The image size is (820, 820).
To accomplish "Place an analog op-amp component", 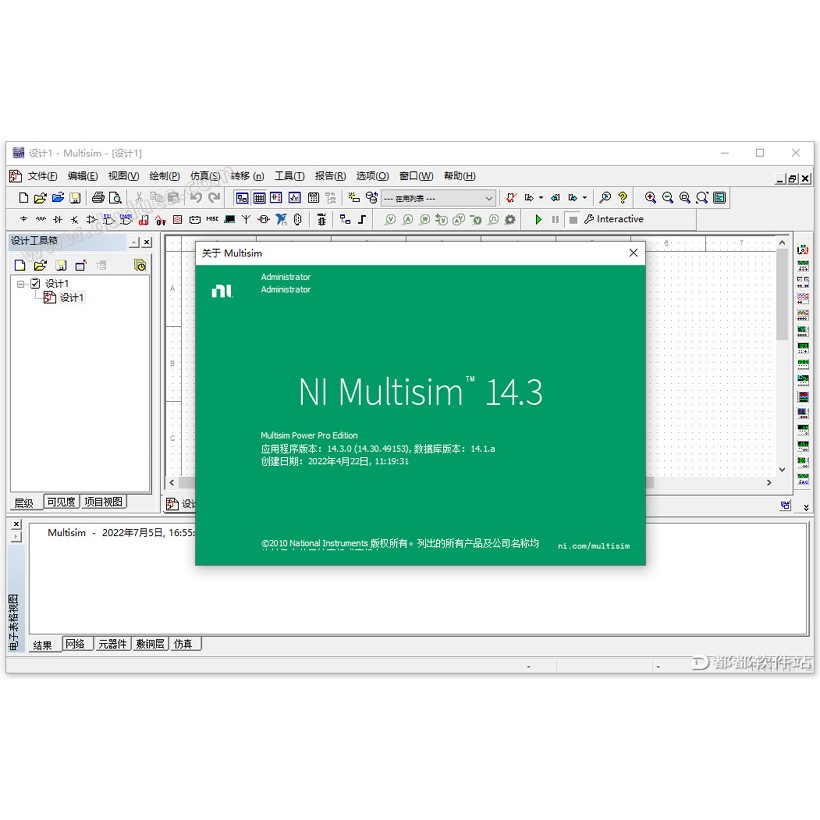I will (92, 220).
